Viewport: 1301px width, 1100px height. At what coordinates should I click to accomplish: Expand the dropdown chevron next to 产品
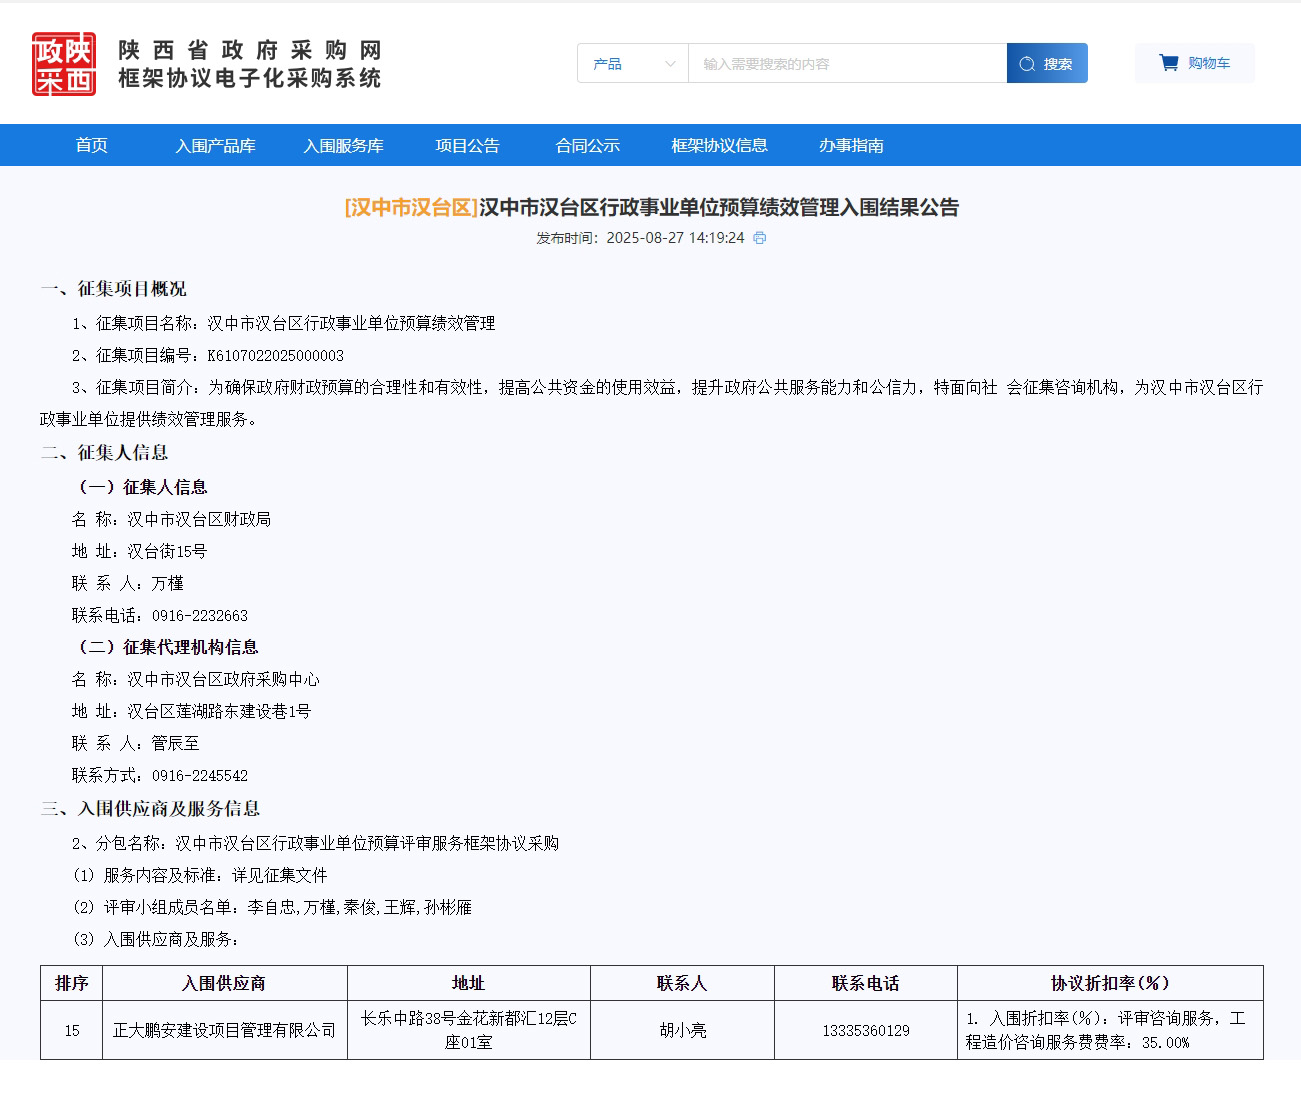(670, 64)
